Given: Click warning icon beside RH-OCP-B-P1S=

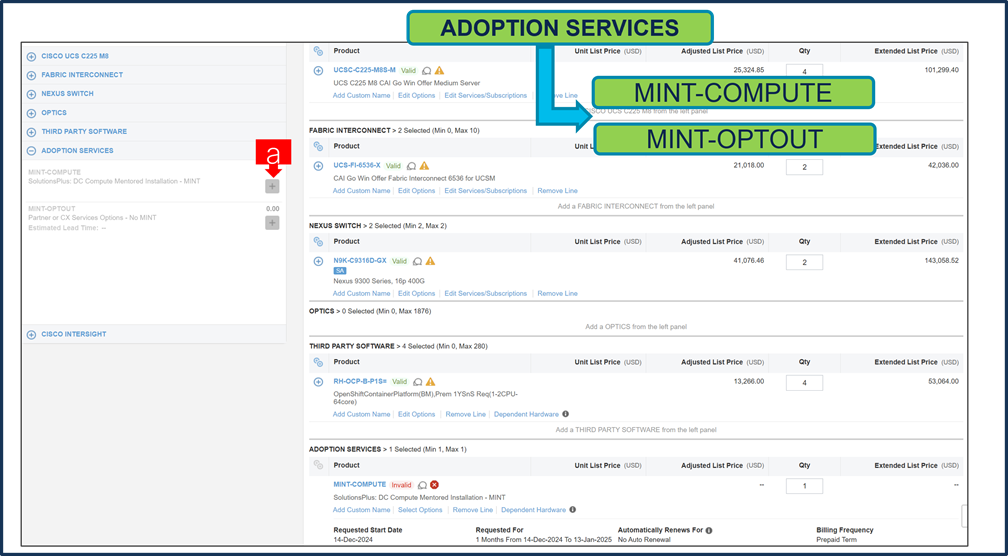Looking at the screenshot, I should point(431,382).
